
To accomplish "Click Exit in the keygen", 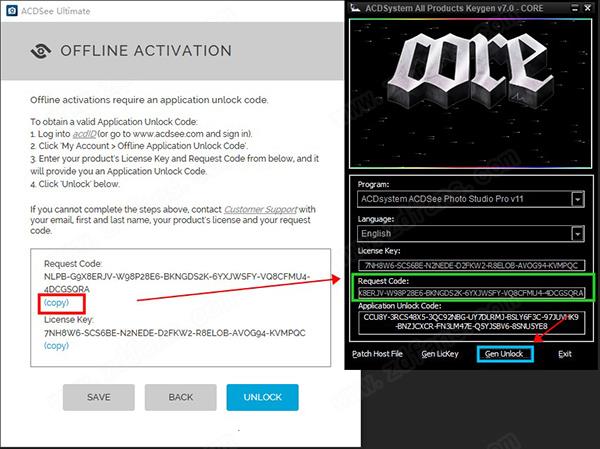I will 565,354.
